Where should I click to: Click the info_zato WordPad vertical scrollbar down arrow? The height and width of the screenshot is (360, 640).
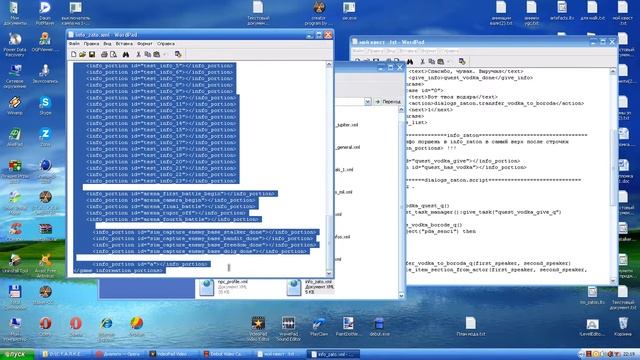pos(329,273)
